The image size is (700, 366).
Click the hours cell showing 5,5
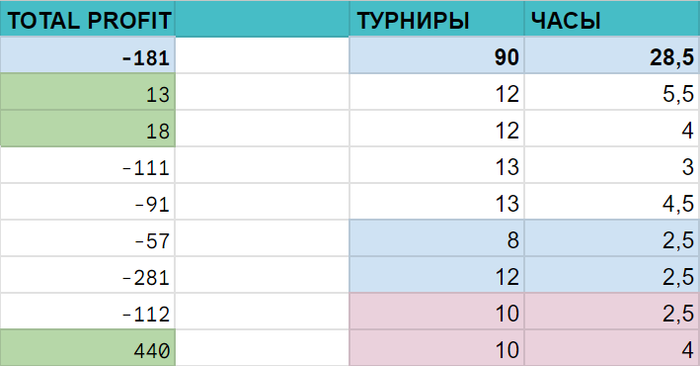click(612, 92)
